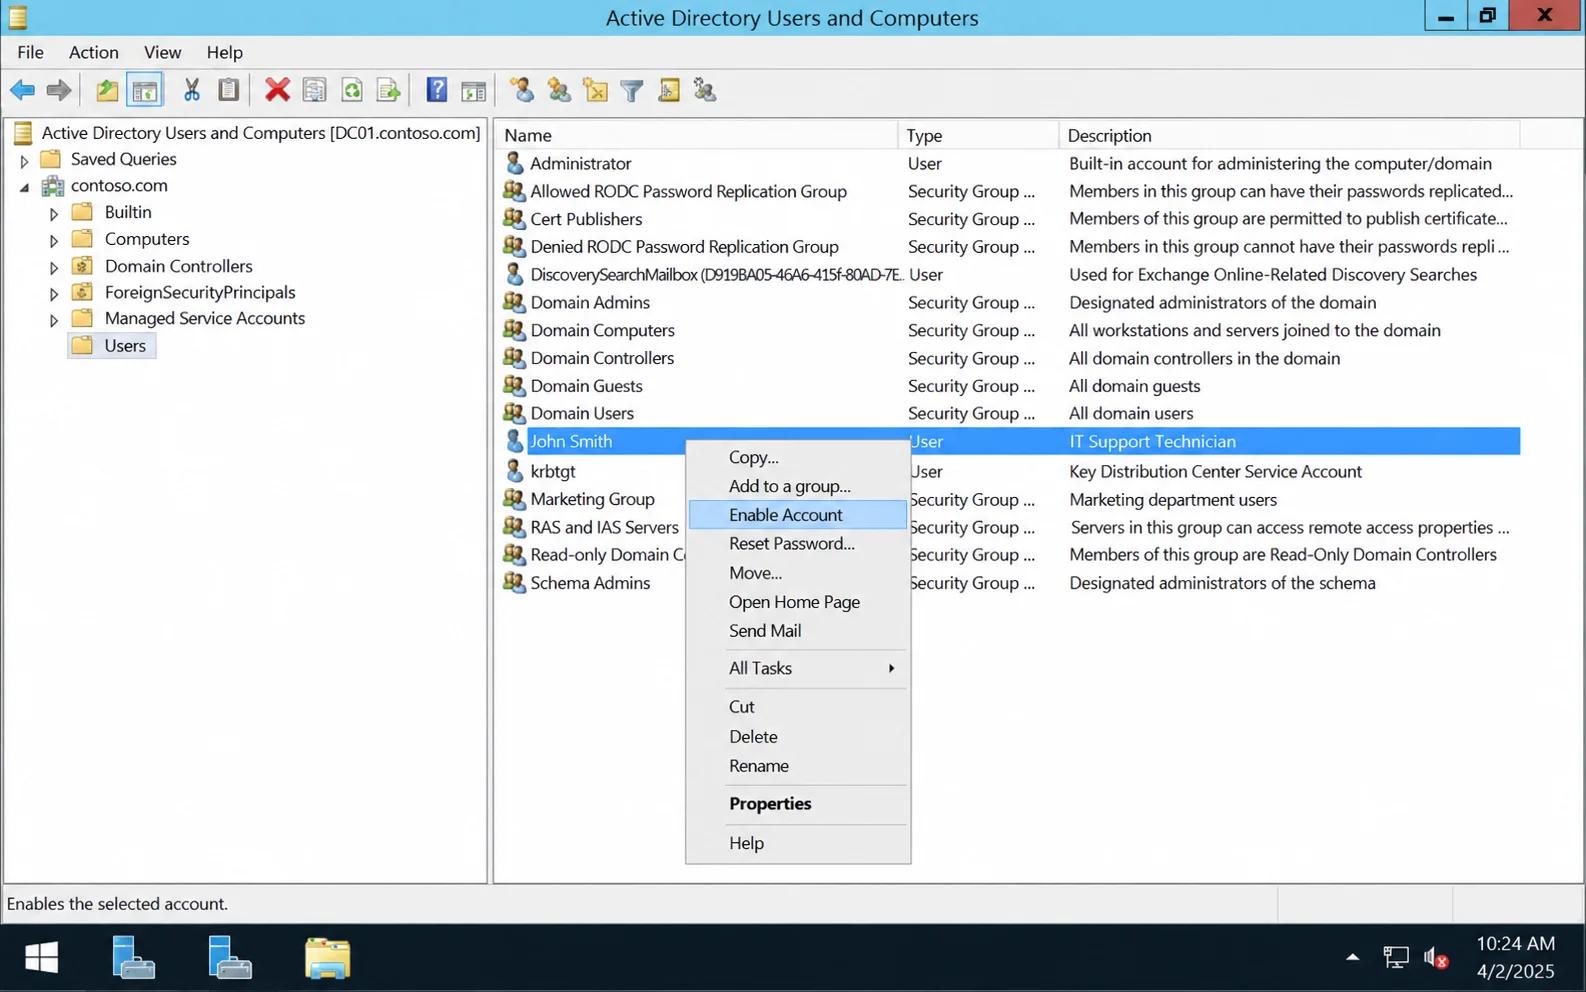
Task: Click the Cut scissors toolbar icon
Action: (x=192, y=91)
